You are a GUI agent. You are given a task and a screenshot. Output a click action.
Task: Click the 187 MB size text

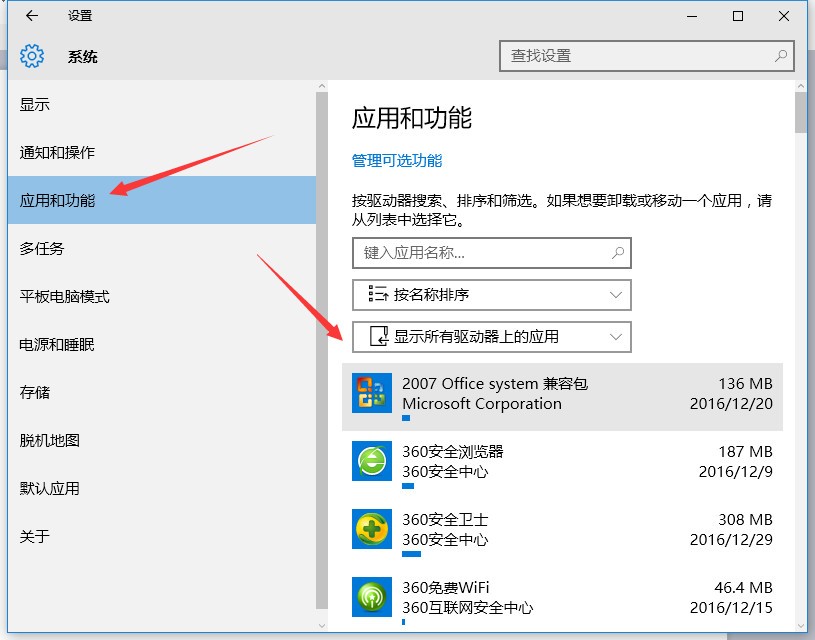[745, 452]
